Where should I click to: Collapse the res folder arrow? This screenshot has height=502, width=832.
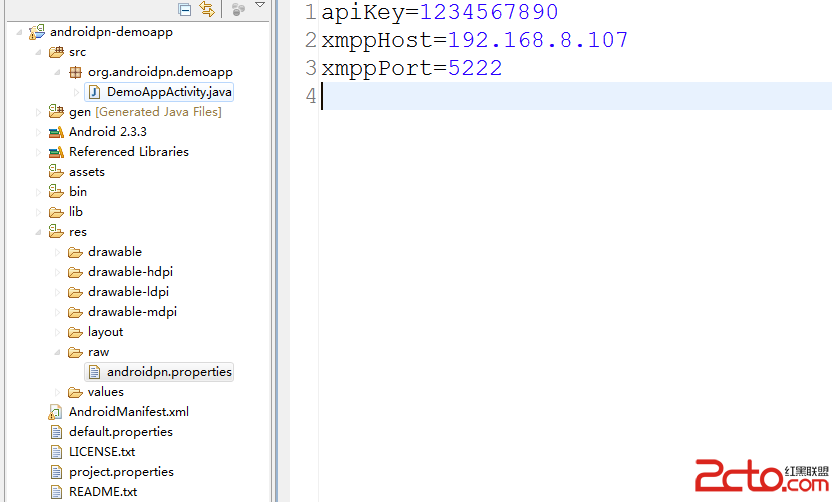[x=38, y=232]
